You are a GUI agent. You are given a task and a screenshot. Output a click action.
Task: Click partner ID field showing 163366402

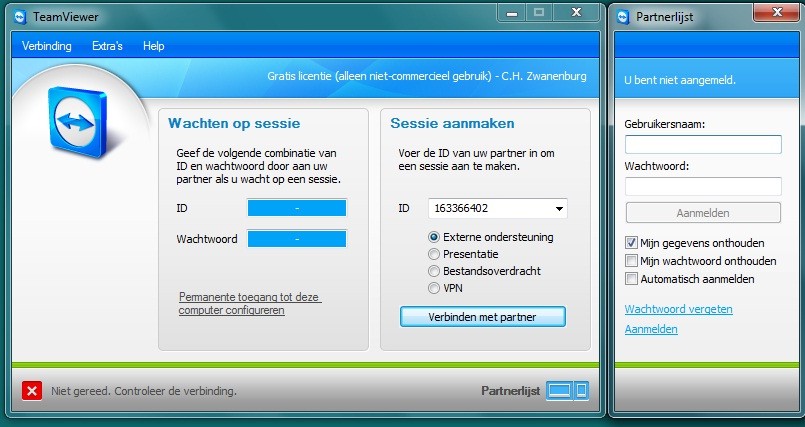[497, 208]
